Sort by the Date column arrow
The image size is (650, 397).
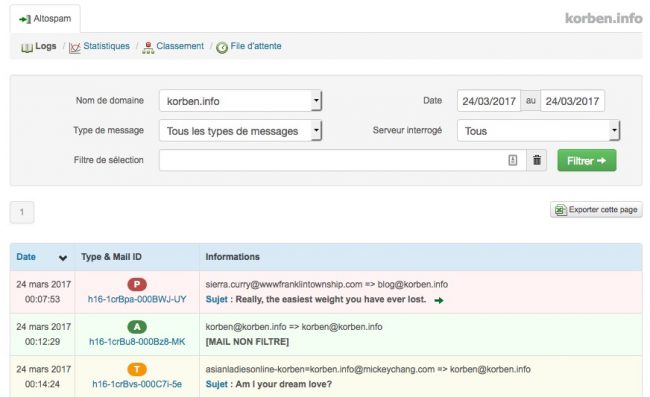pos(63,258)
